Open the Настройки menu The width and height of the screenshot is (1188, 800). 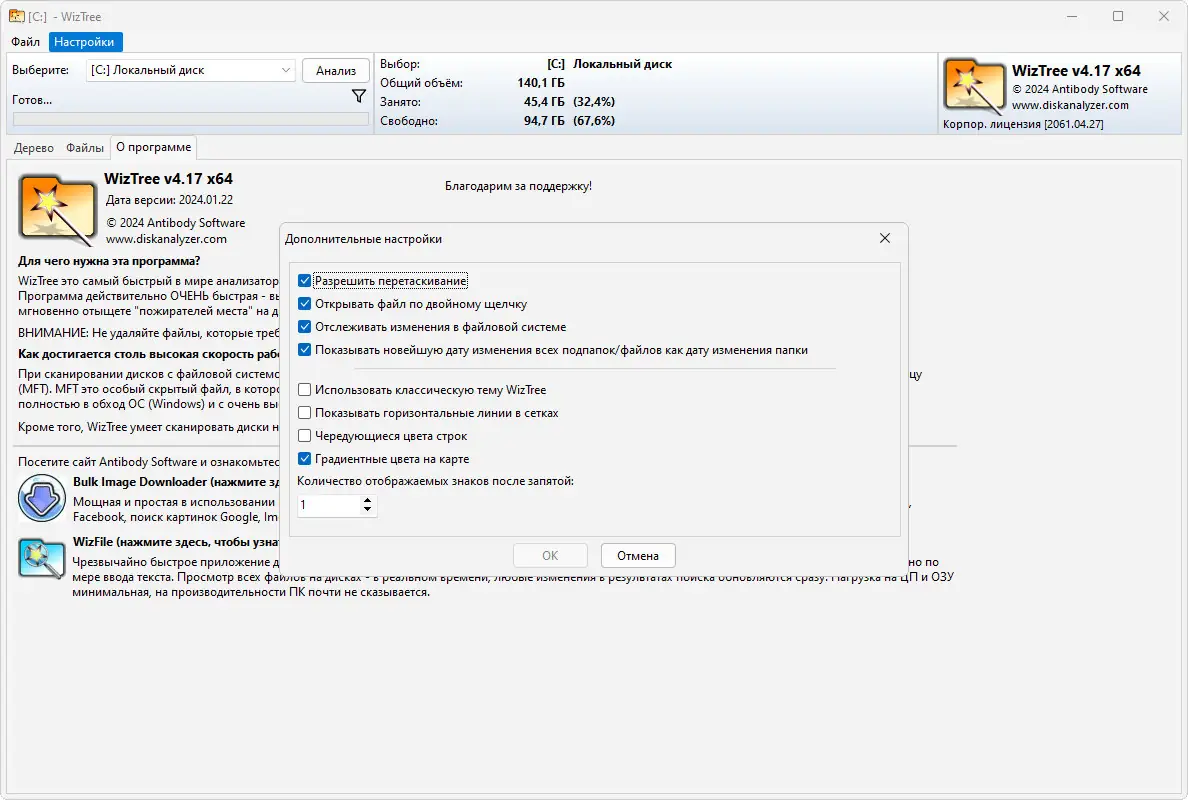pyautogui.click(x=84, y=42)
